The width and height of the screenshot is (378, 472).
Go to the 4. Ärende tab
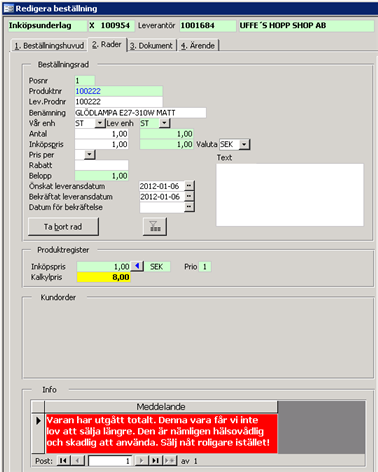pos(198,46)
